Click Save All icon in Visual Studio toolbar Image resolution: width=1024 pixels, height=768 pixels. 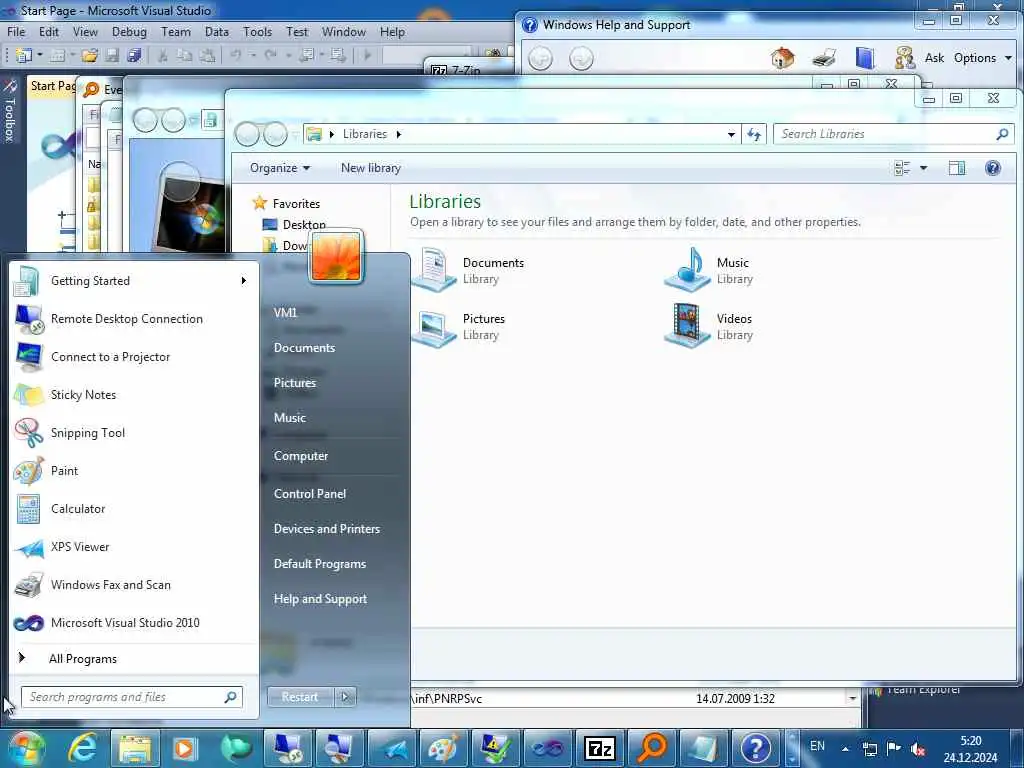pyautogui.click(x=135, y=56)
